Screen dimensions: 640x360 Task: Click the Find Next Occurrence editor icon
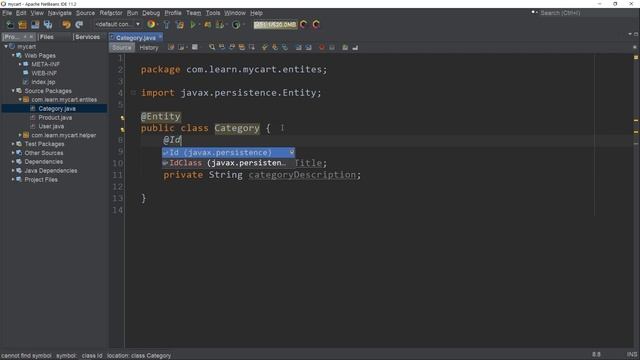[232, 47]
